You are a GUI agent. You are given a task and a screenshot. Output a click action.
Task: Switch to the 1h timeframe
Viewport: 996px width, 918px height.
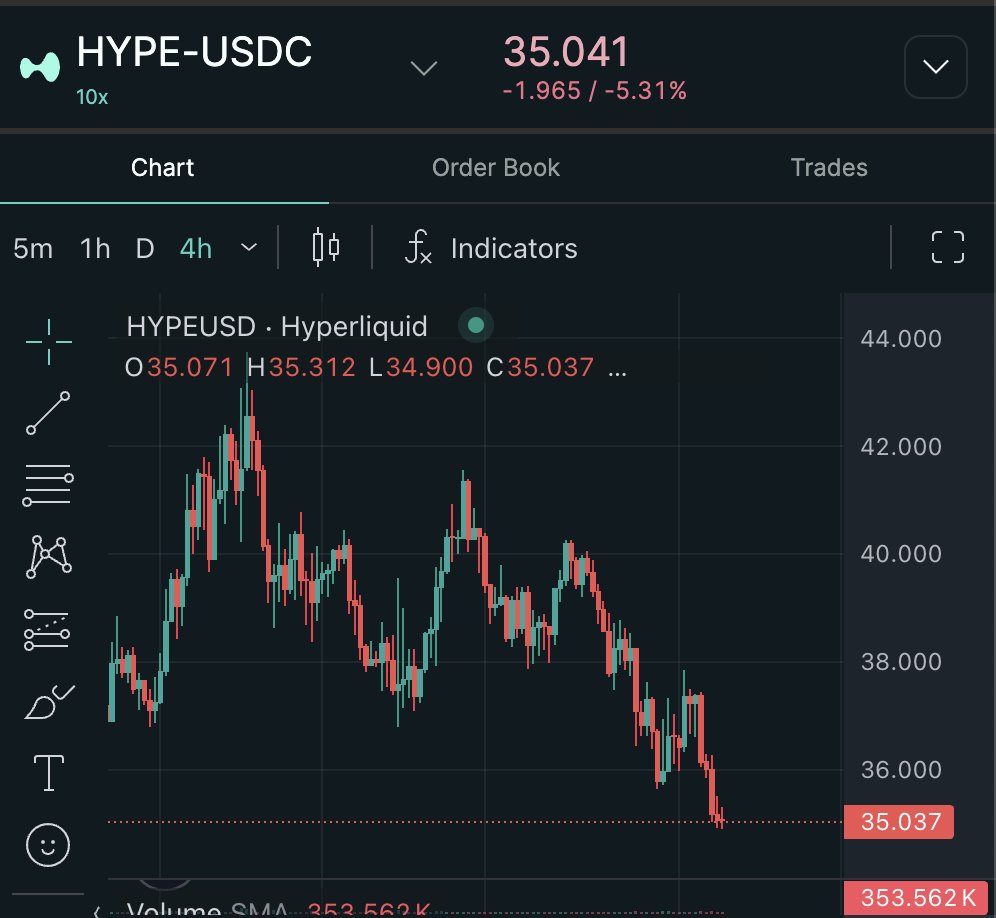(x=95, y=248)
